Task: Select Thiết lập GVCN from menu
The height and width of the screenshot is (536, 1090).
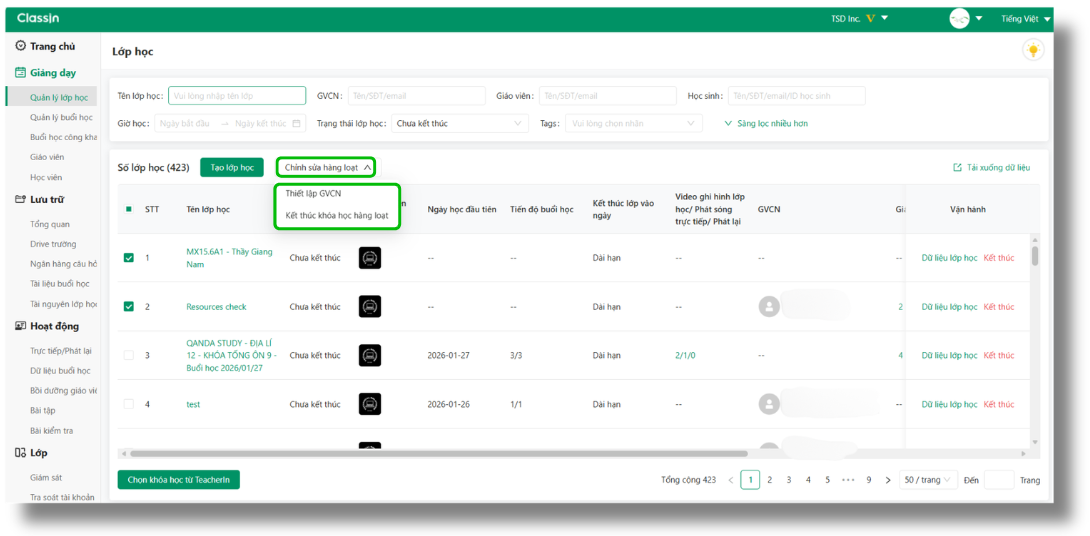Action: coord(313,194)
